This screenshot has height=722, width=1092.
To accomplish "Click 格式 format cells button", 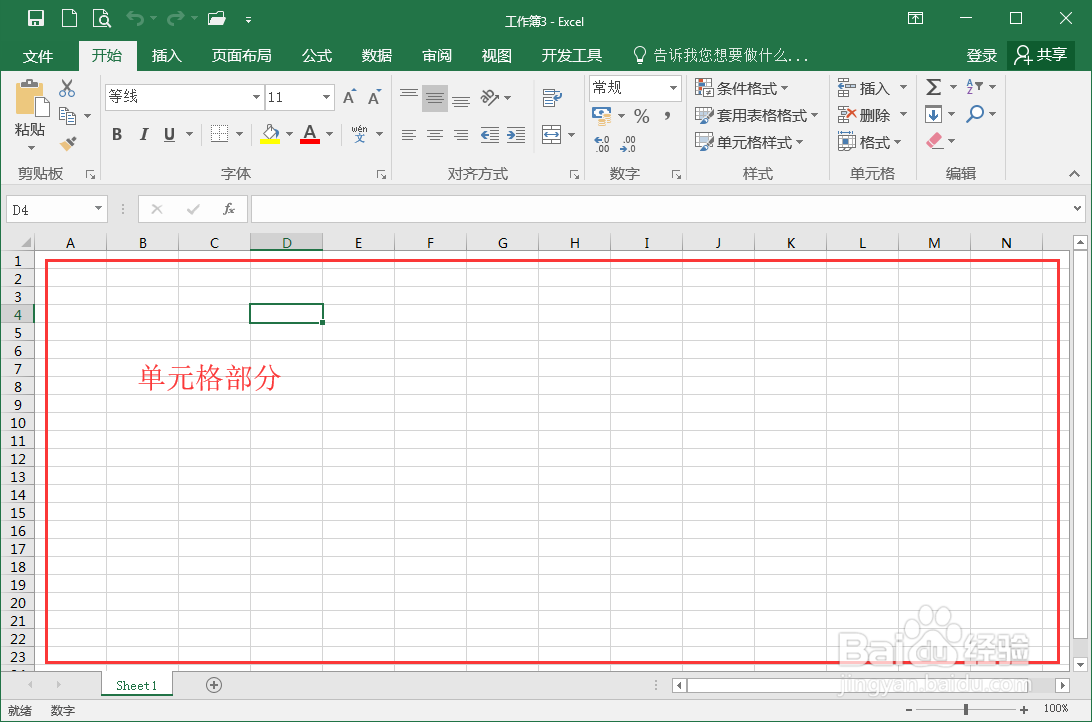I will [868, 143].
